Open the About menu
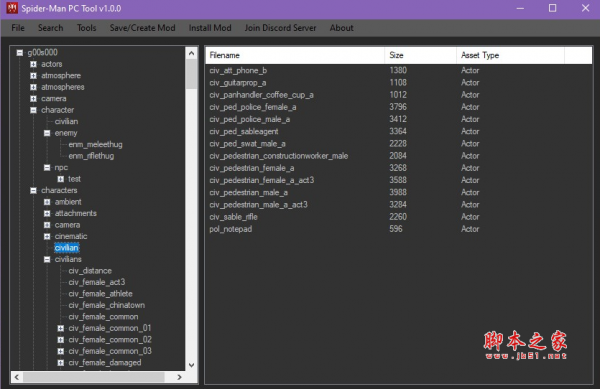 pyautogui.click(x=341, y=28)
